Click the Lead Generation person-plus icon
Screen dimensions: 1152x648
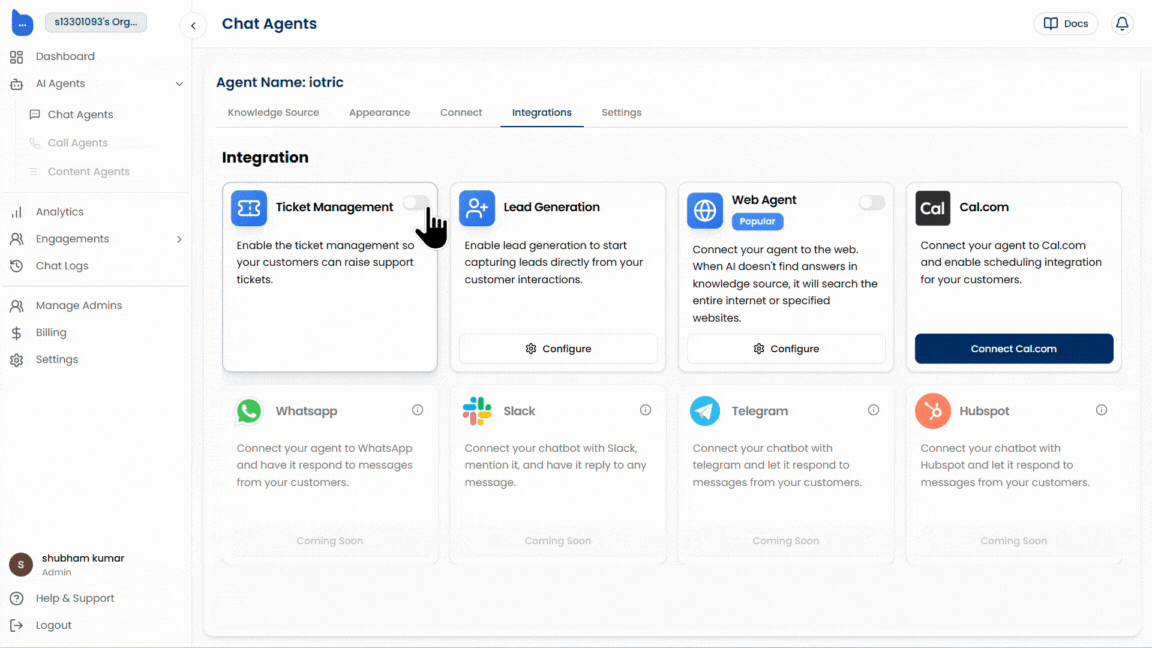click(x=476, y=208)
